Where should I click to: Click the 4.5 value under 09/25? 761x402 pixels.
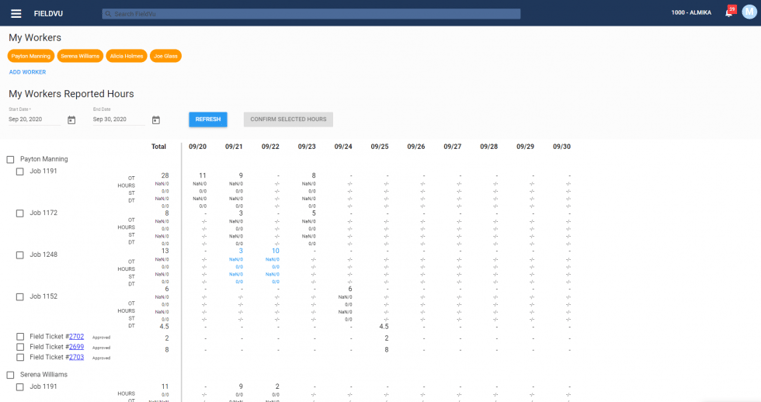[384, 326]
